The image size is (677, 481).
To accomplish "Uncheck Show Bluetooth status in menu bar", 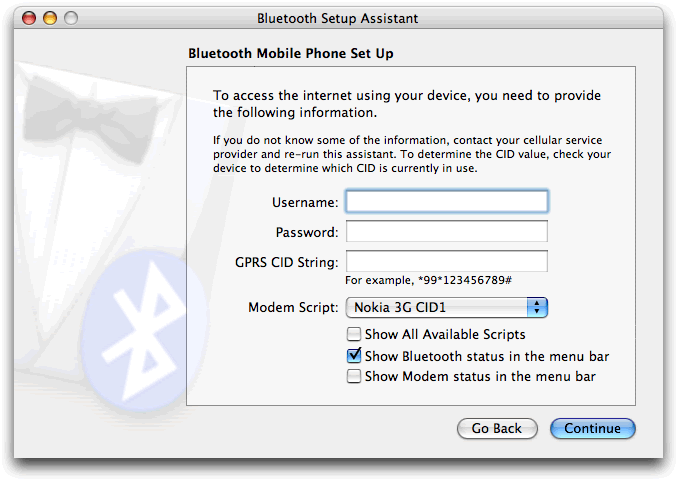I will [x=353, y=356].
